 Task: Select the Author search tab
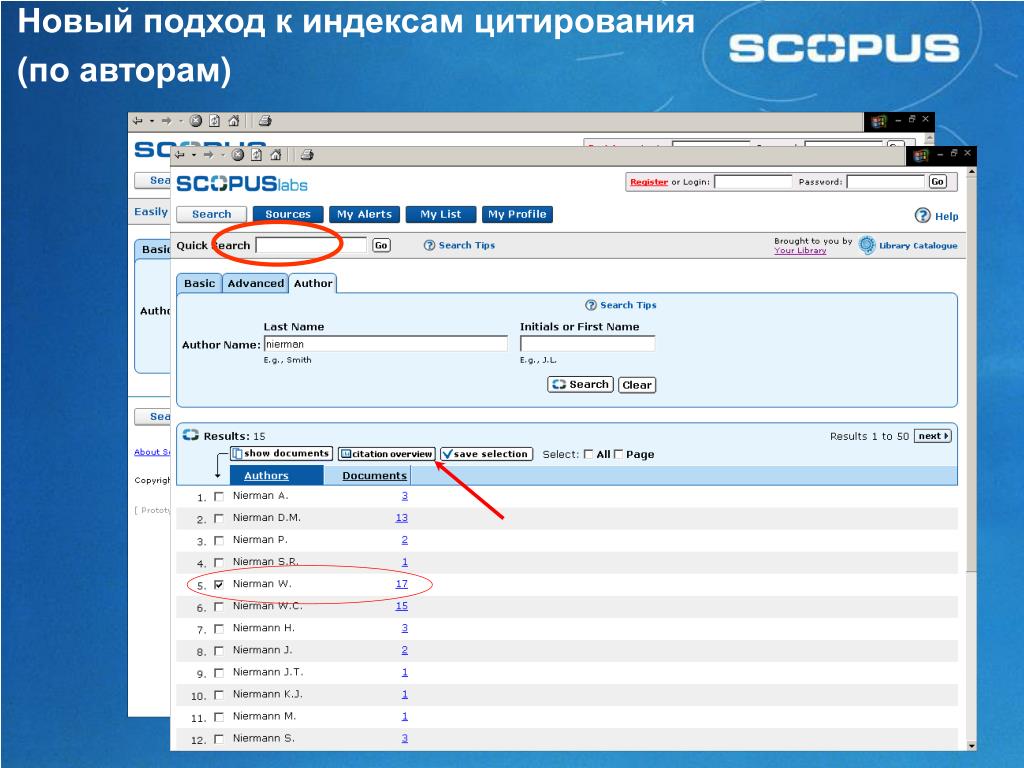pos(313,283)
